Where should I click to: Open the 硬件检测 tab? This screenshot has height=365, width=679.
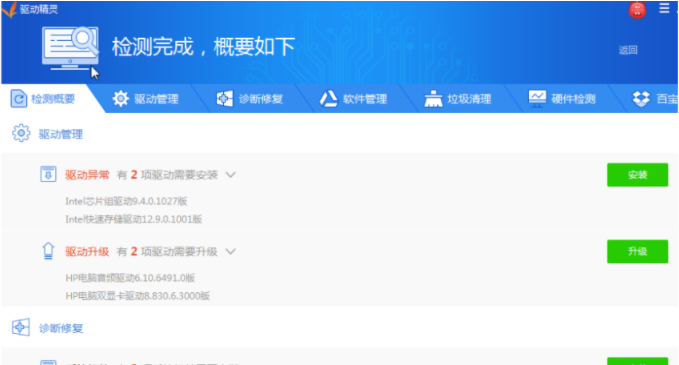(562, 99)
